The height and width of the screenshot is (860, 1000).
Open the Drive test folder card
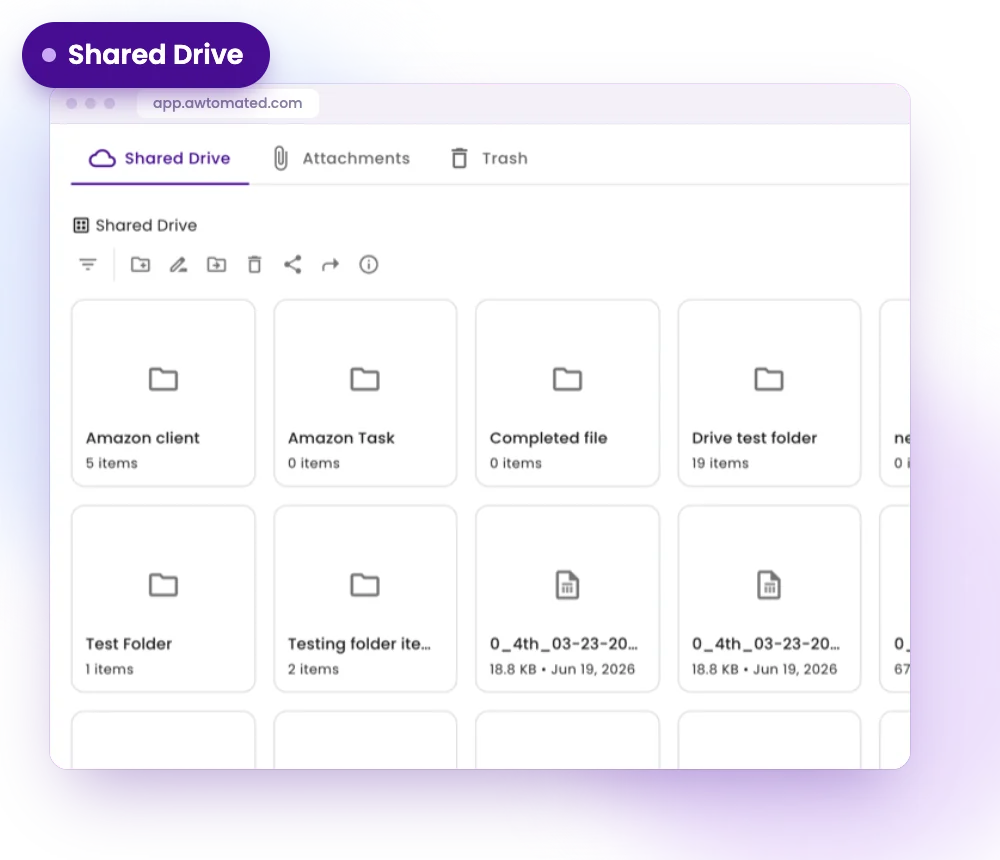tap(769, 393)
